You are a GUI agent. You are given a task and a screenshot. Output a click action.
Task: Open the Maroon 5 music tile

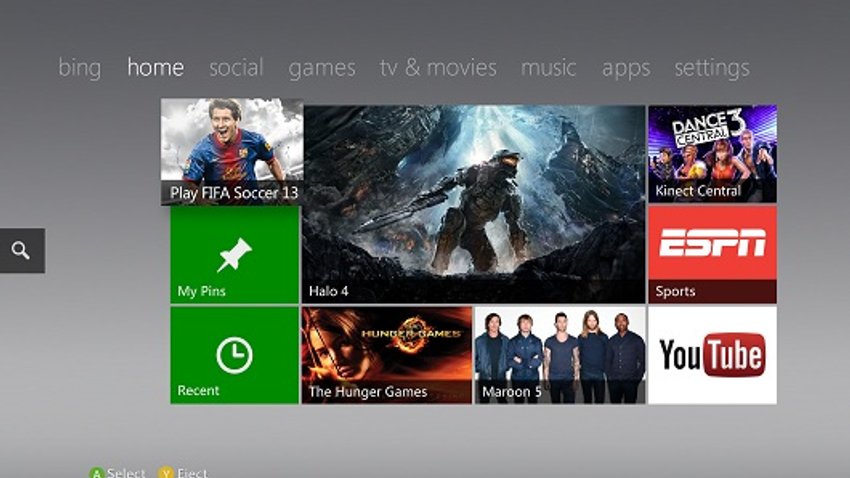(560, 356)
